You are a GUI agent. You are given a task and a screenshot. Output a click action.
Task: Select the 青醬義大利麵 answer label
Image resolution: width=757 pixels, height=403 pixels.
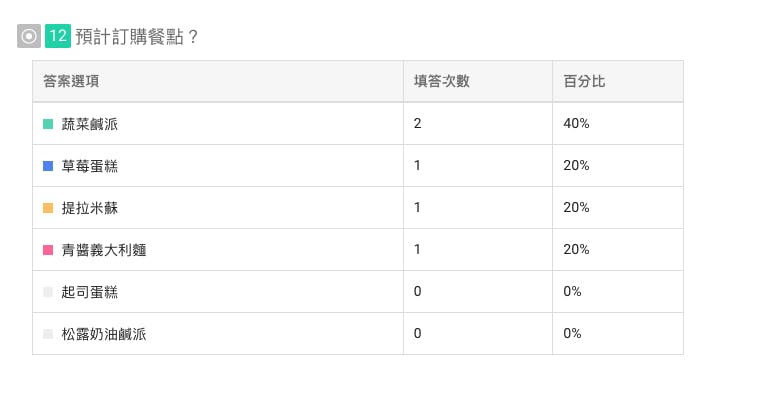[104, 250]
